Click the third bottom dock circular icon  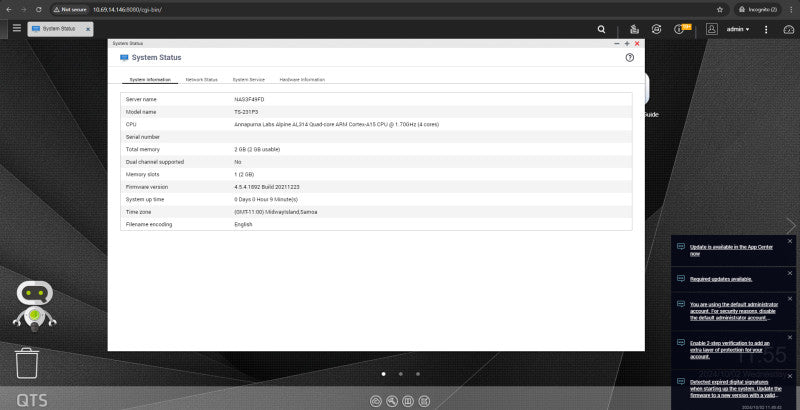(x=408, y=401)
